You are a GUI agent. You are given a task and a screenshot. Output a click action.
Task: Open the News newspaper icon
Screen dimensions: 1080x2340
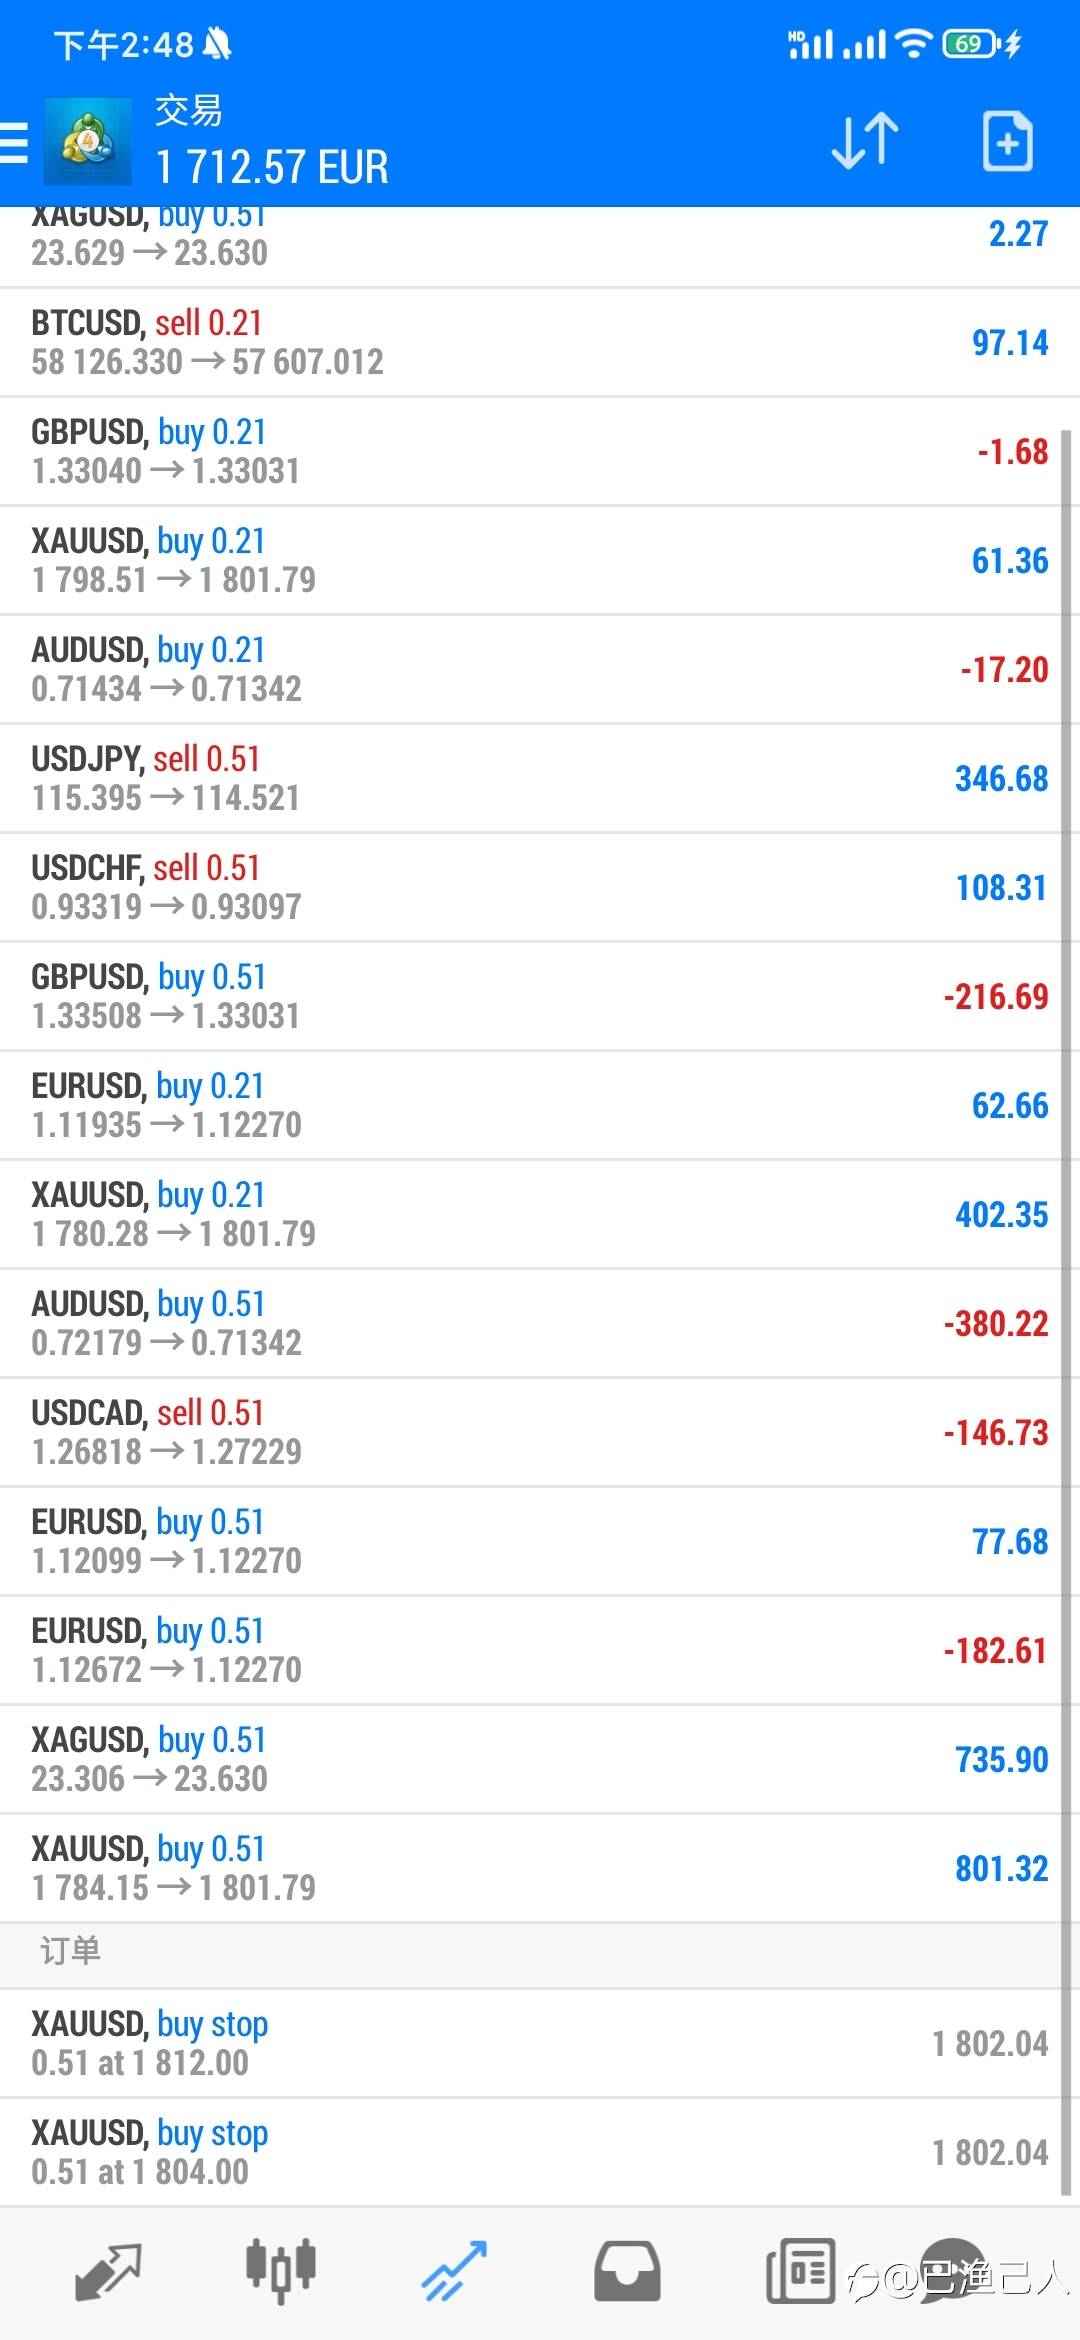(800, 2271)
